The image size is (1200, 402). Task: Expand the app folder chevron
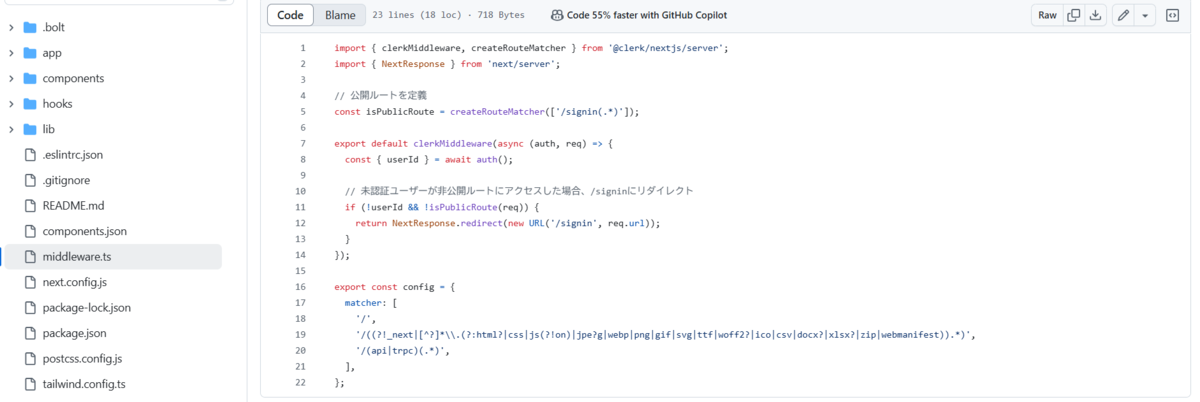[11, 53]
